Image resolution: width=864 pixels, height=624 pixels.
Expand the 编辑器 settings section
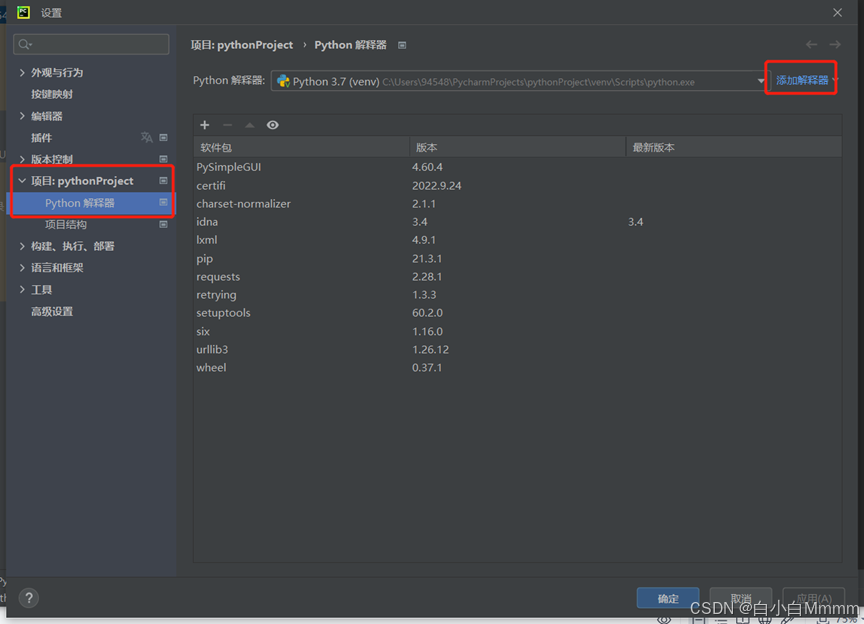22,116
